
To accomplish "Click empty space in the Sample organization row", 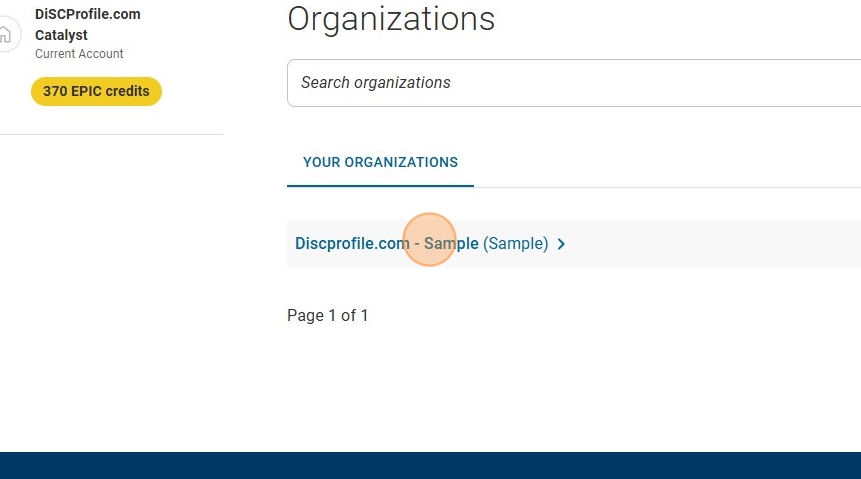I will (x=714, y=244).
